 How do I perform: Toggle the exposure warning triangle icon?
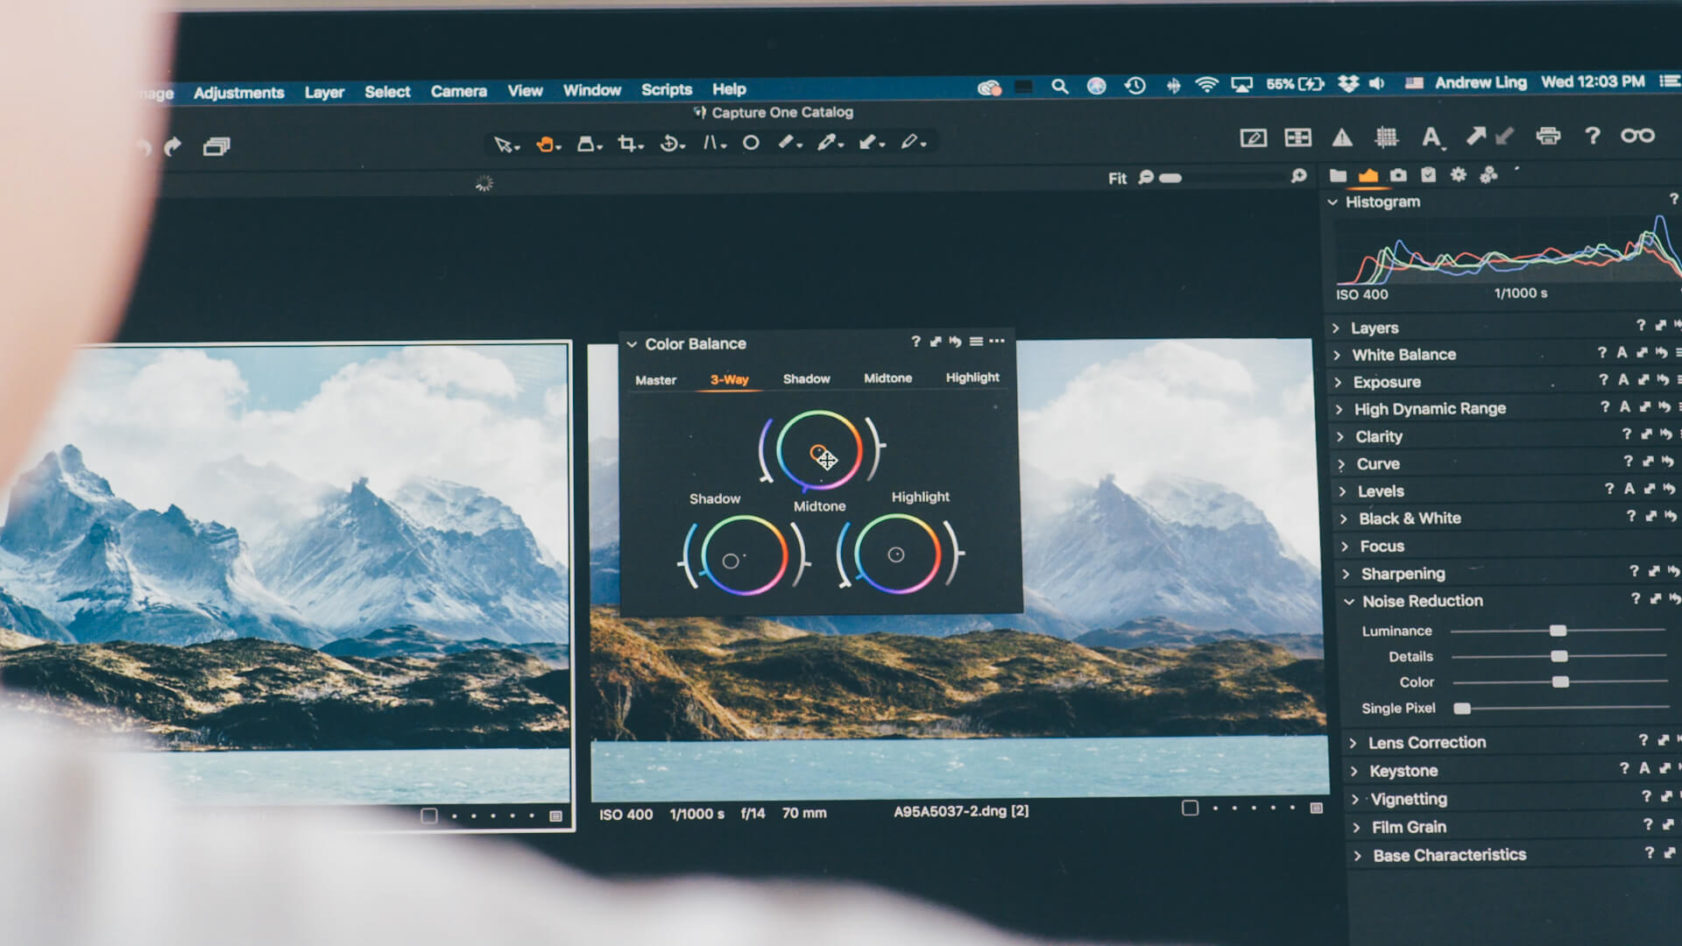1342,136
